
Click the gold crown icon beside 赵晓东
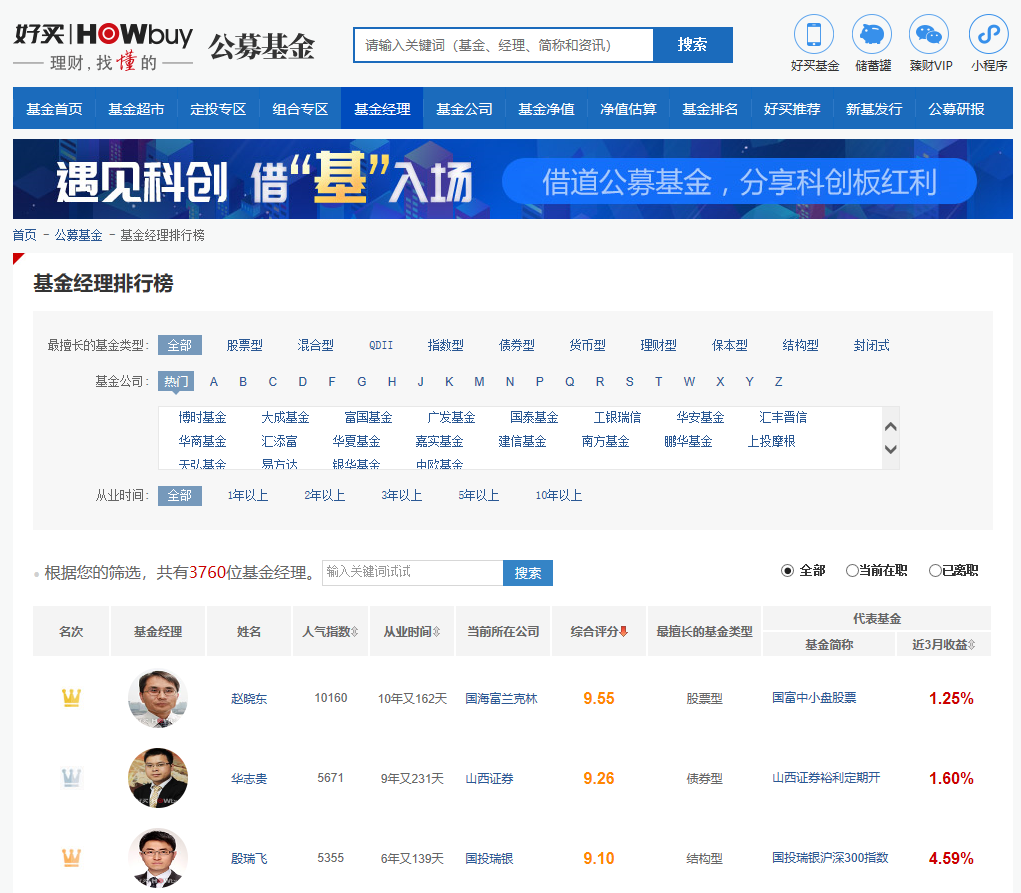click(x=71, y=698)
